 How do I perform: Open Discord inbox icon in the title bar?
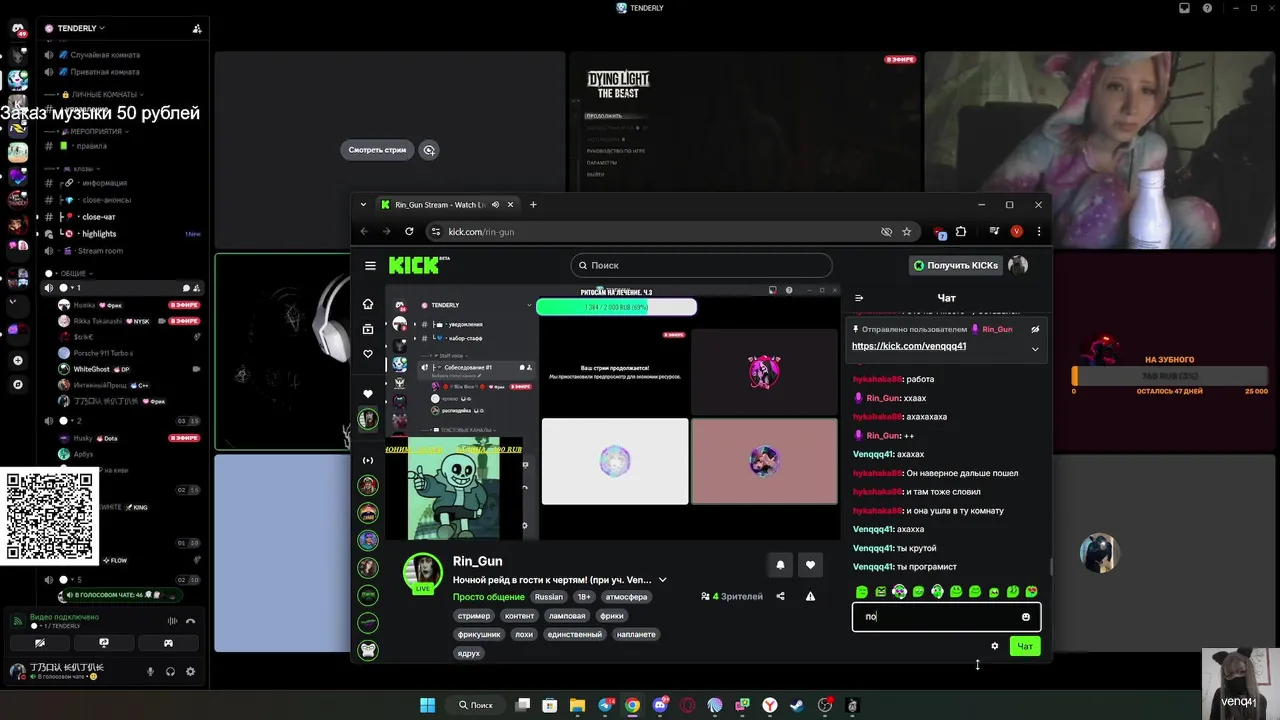(1184, 8)
